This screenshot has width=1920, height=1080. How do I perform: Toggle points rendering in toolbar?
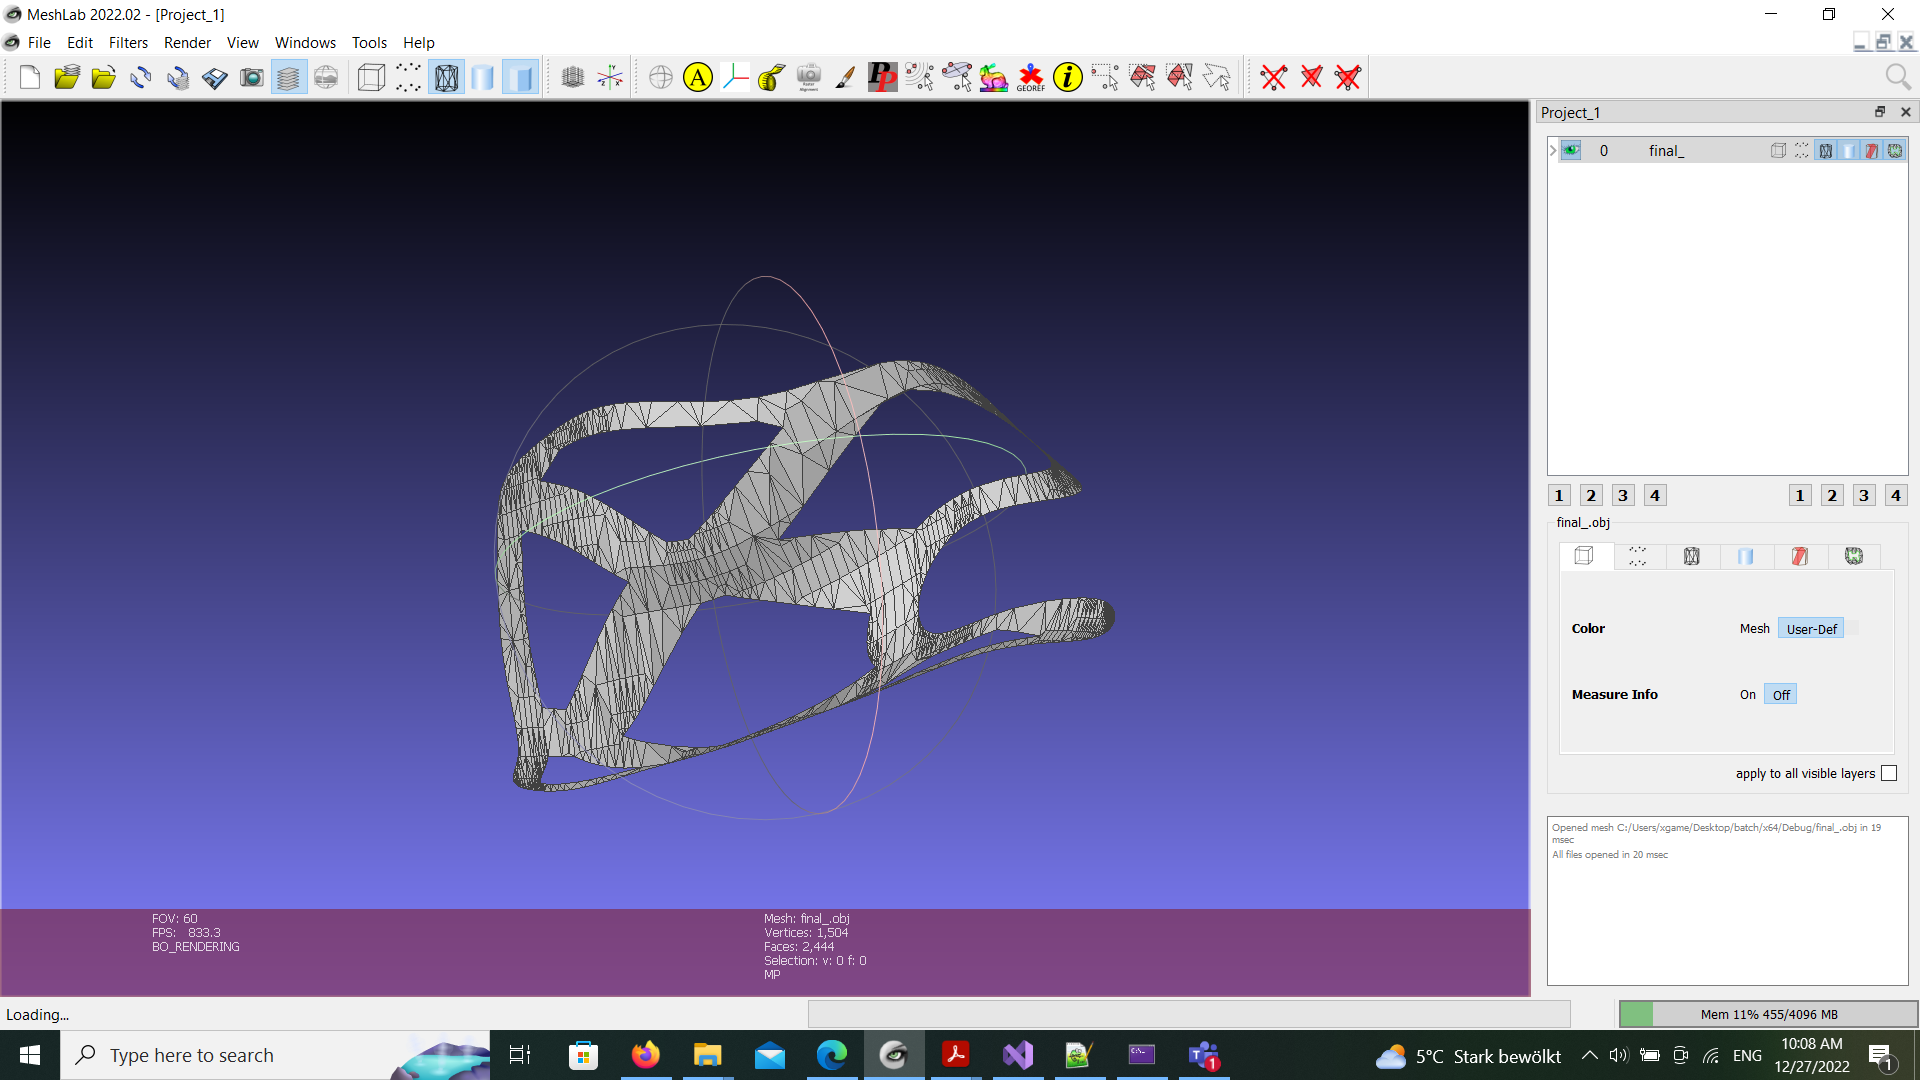tap(408, 77)
